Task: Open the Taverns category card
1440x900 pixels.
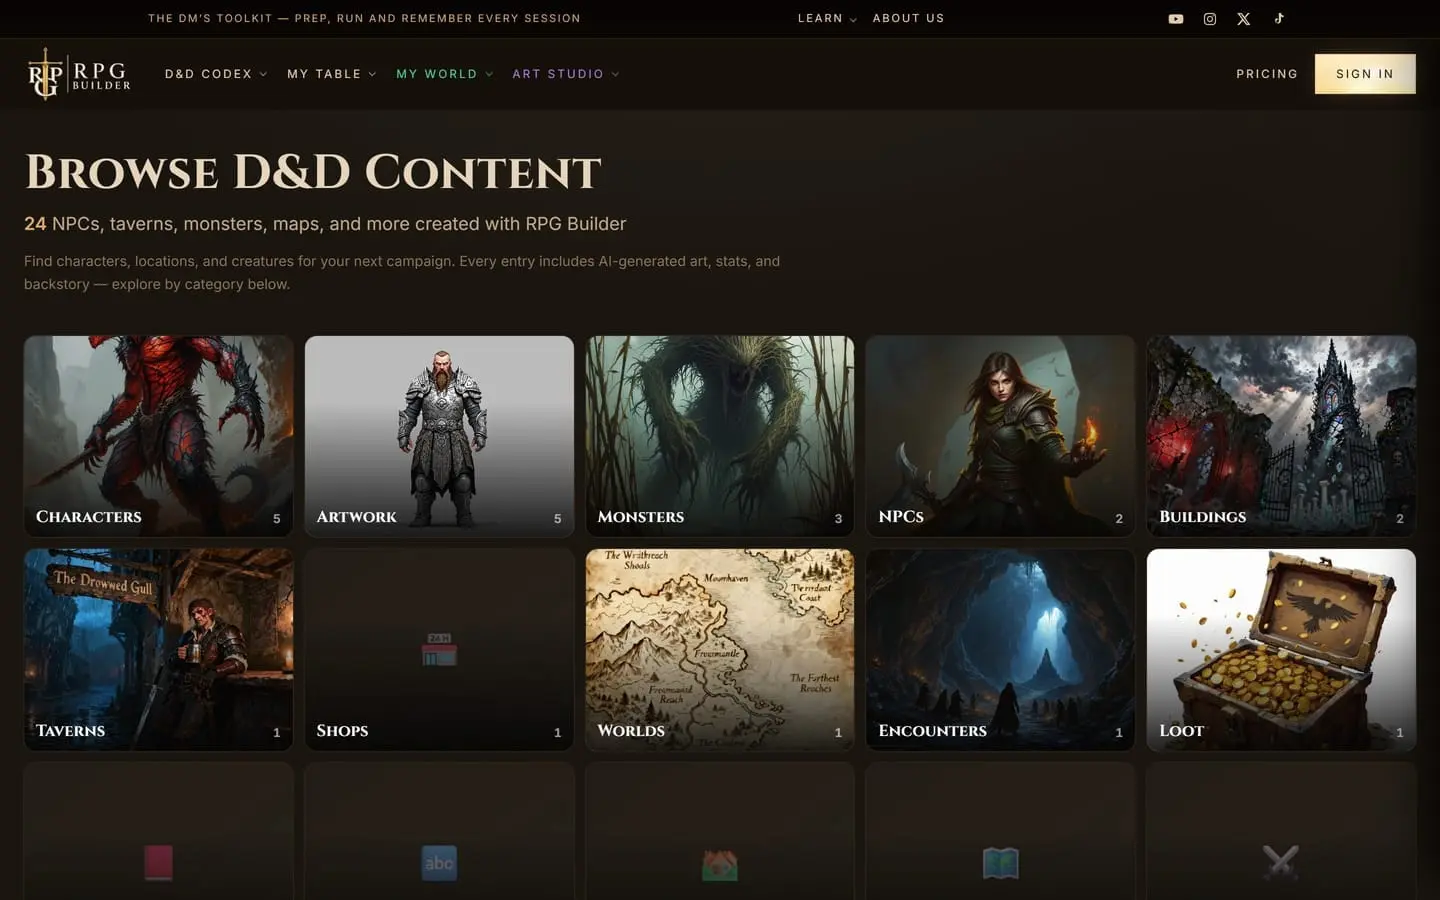Action: click(159, 650)
